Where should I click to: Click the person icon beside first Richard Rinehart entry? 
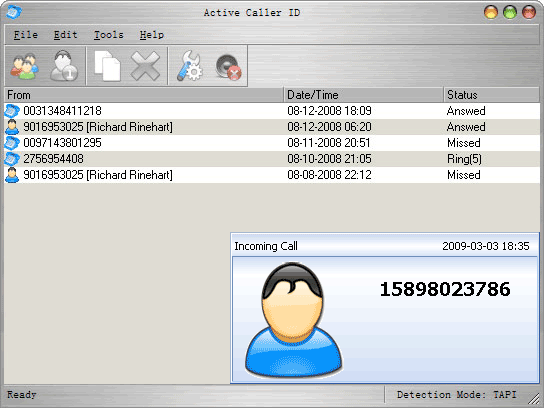(12, 127)
